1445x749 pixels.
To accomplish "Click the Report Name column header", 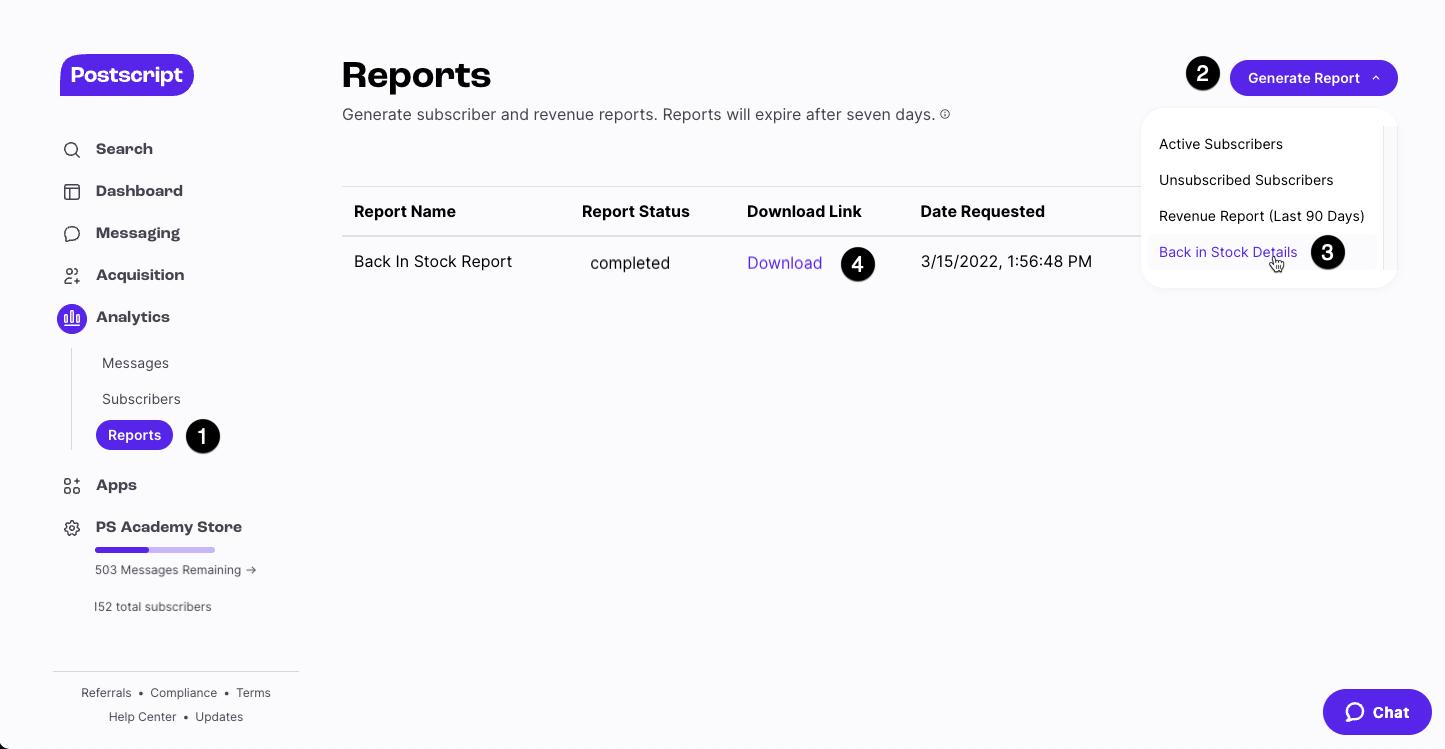I will (x=405, y=212).
